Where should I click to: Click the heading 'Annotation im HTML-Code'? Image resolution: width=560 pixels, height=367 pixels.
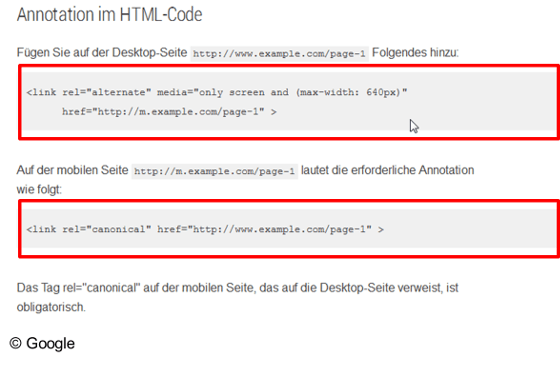pyautogui.click(x=109, y=15)
